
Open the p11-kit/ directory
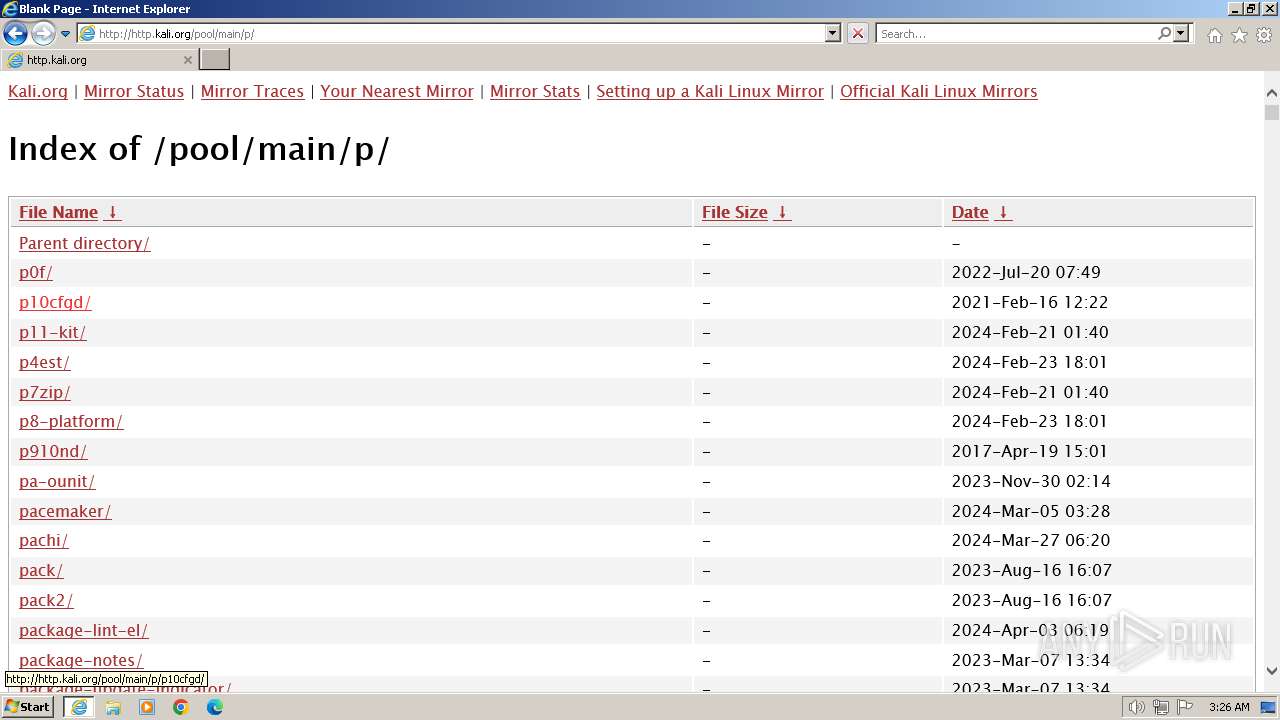coord(52,332)
